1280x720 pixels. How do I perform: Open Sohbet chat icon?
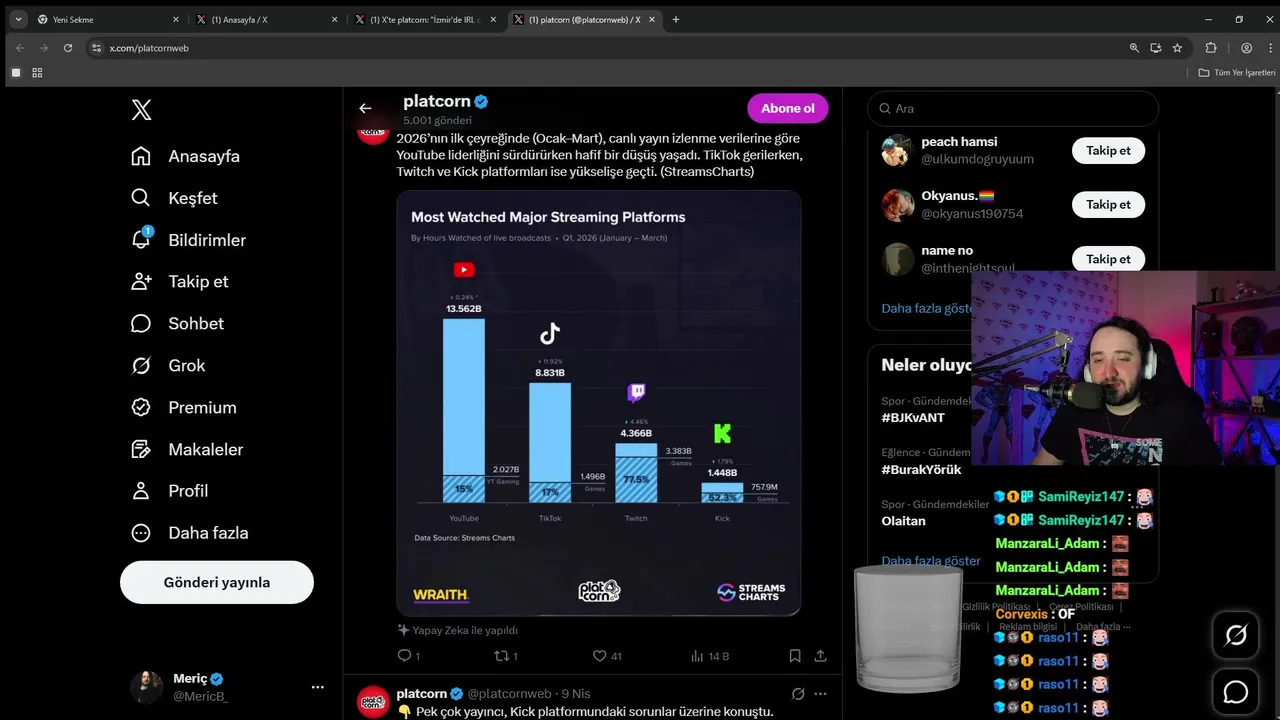(141, 324)
